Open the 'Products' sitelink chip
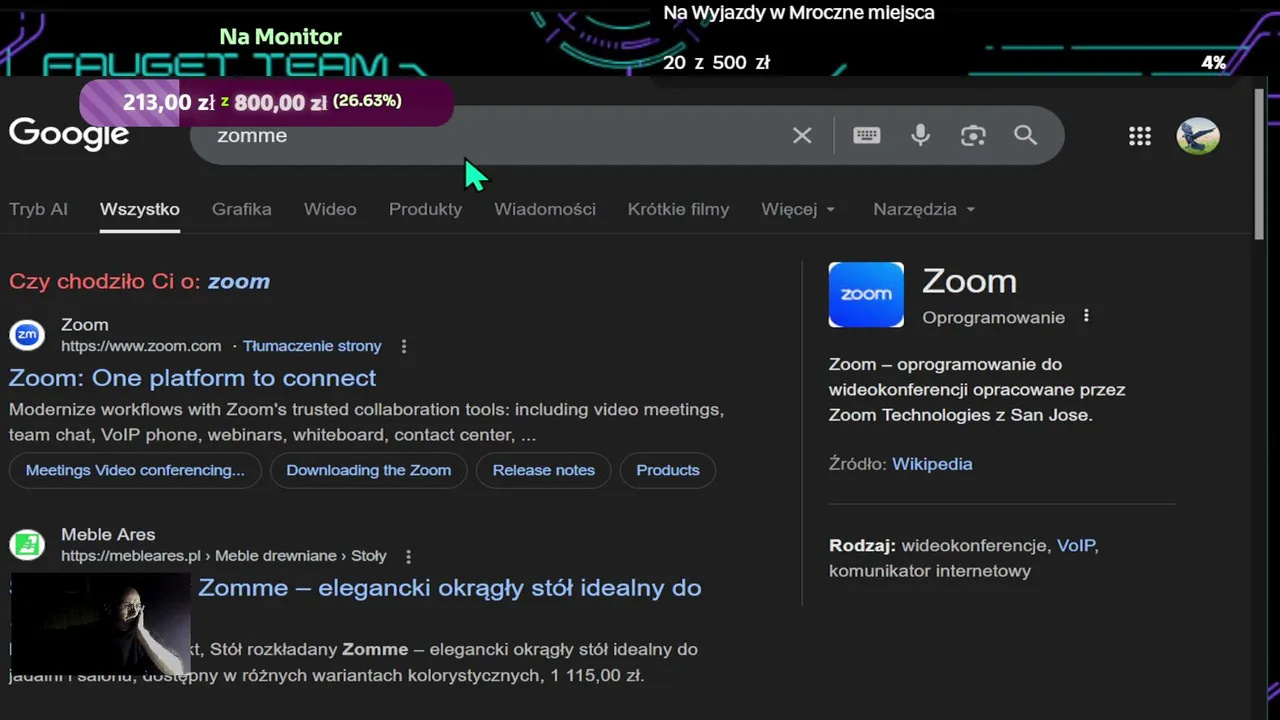 click(668, 470)
